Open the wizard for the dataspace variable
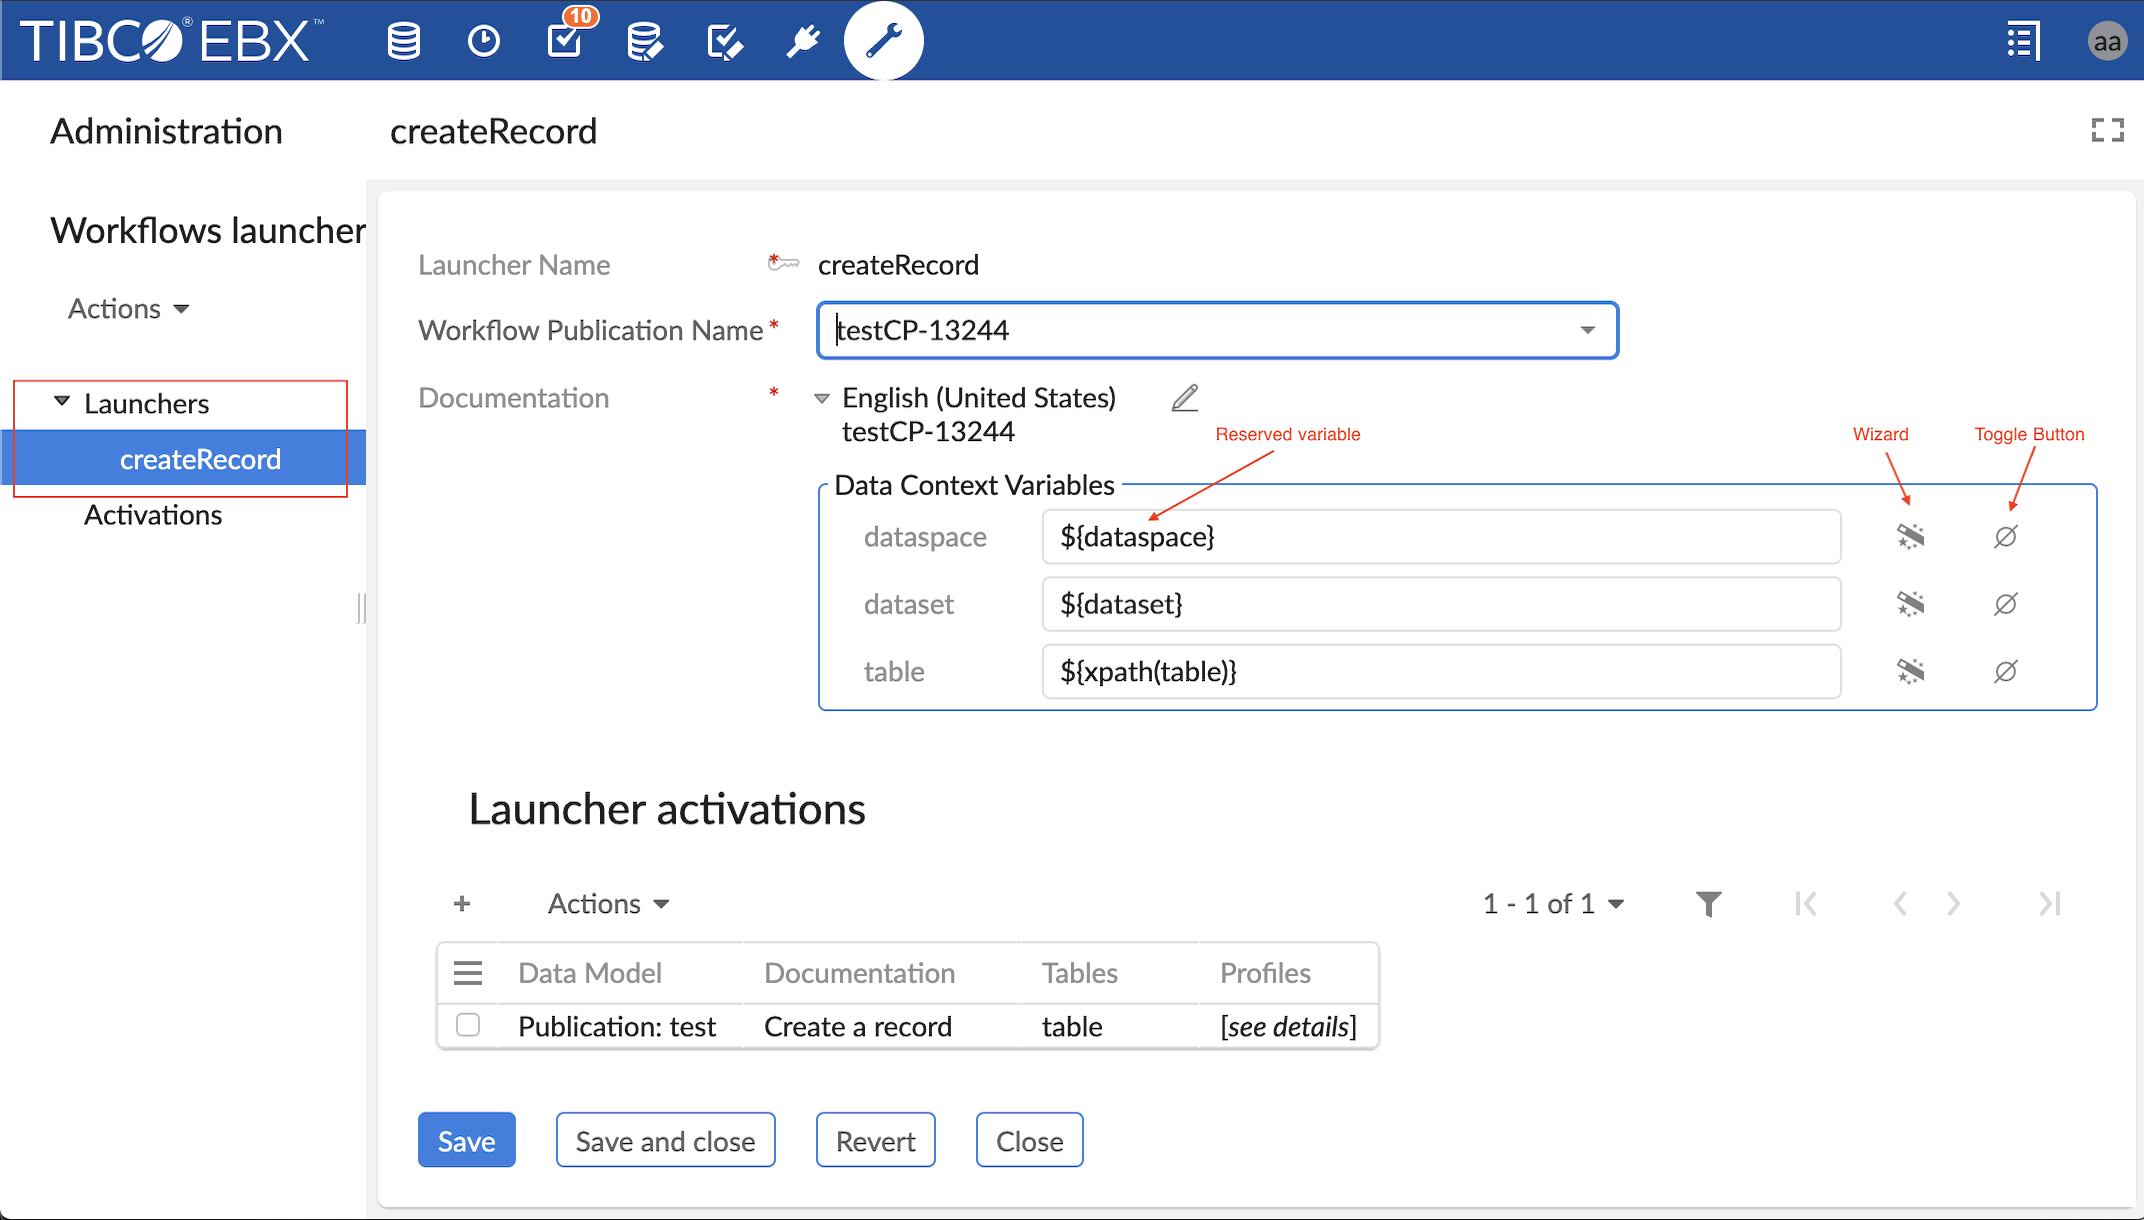This screenshot has width=2144, height=1220. click(x=1910, y=536)
